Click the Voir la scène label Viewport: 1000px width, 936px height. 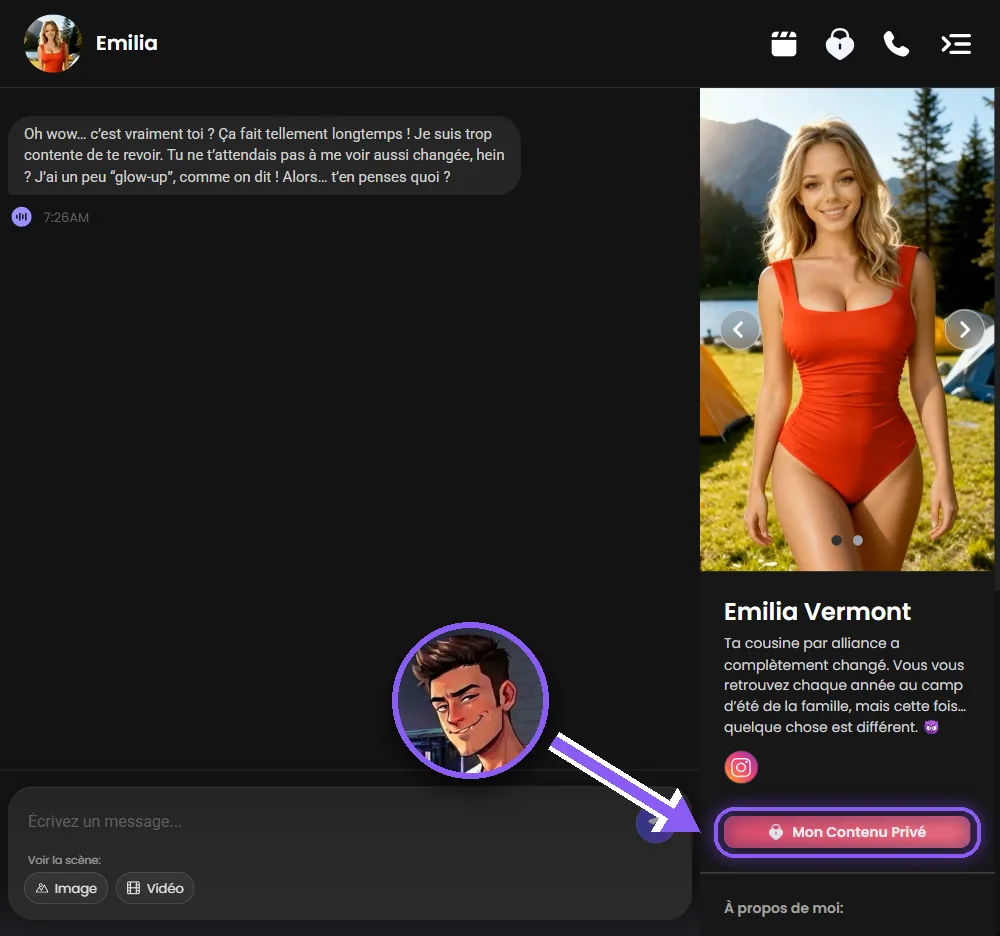[x=64, y=860]
